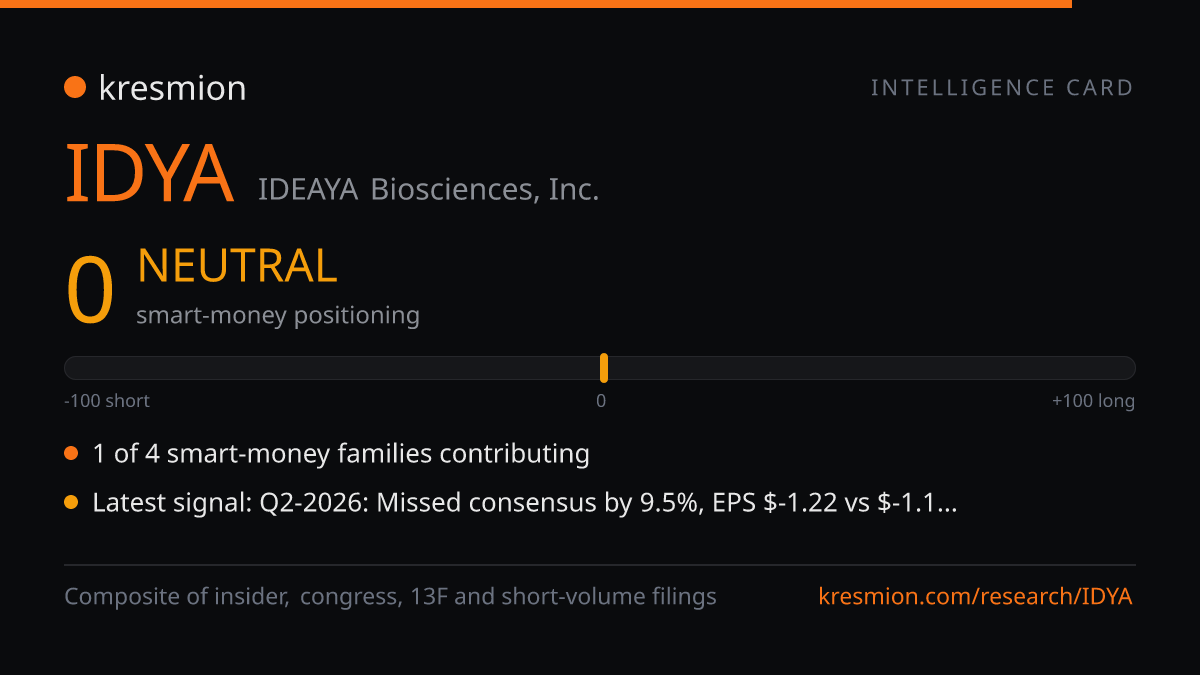The height and width of the screenshot is (675, 1200).
Task: Select the IDEAYA Biosciences, Inc. company name
Action: tap(428, 189)
